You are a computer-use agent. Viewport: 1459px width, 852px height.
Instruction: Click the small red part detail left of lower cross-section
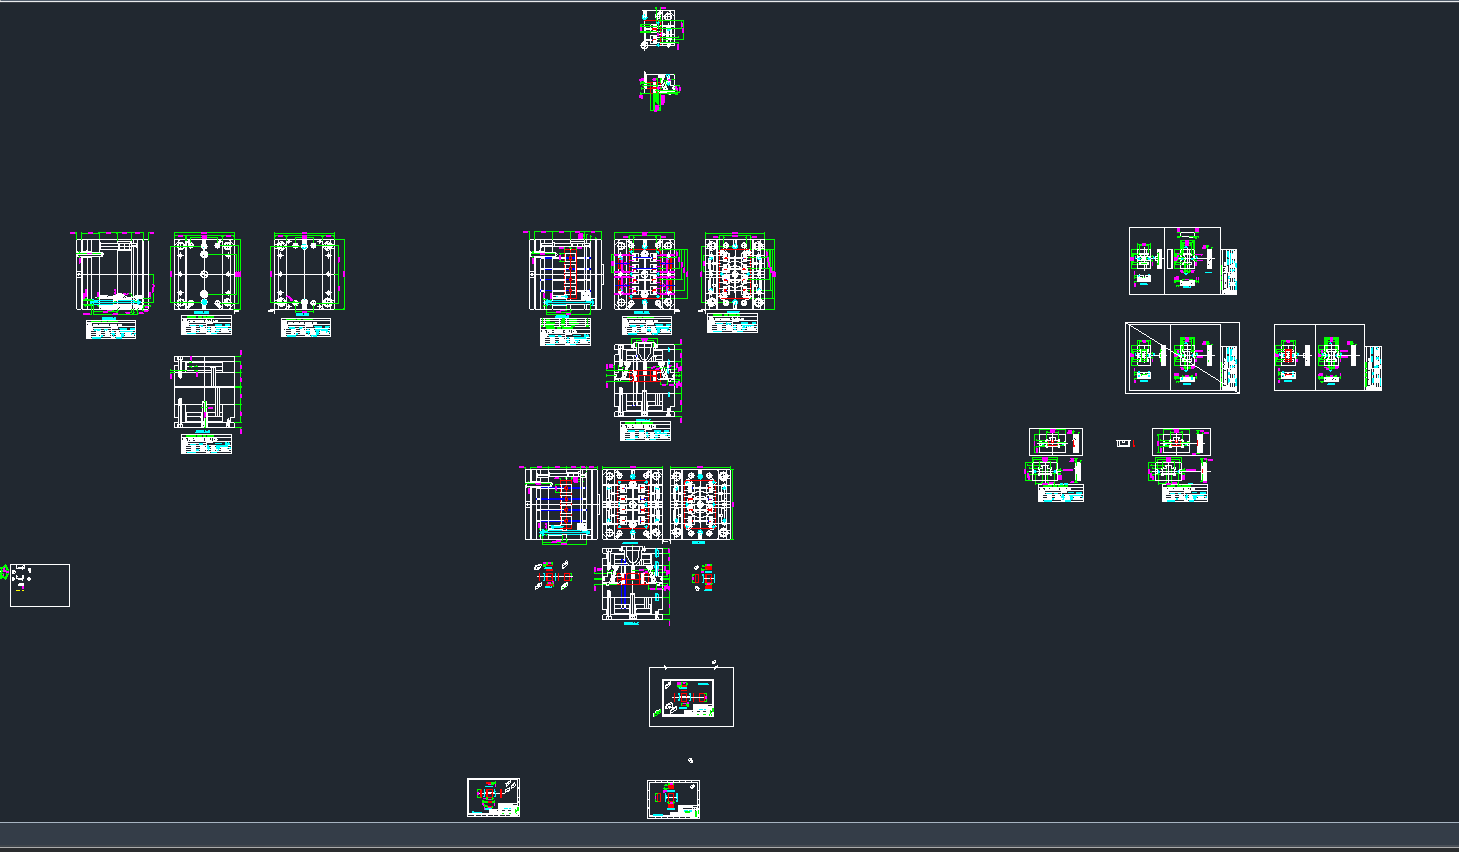point(552,577)
